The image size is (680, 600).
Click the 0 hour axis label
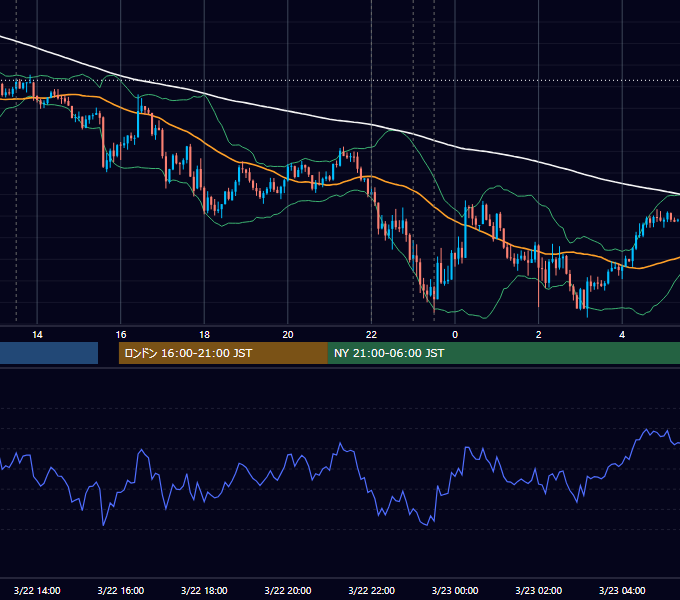click(x=455, y=335)
